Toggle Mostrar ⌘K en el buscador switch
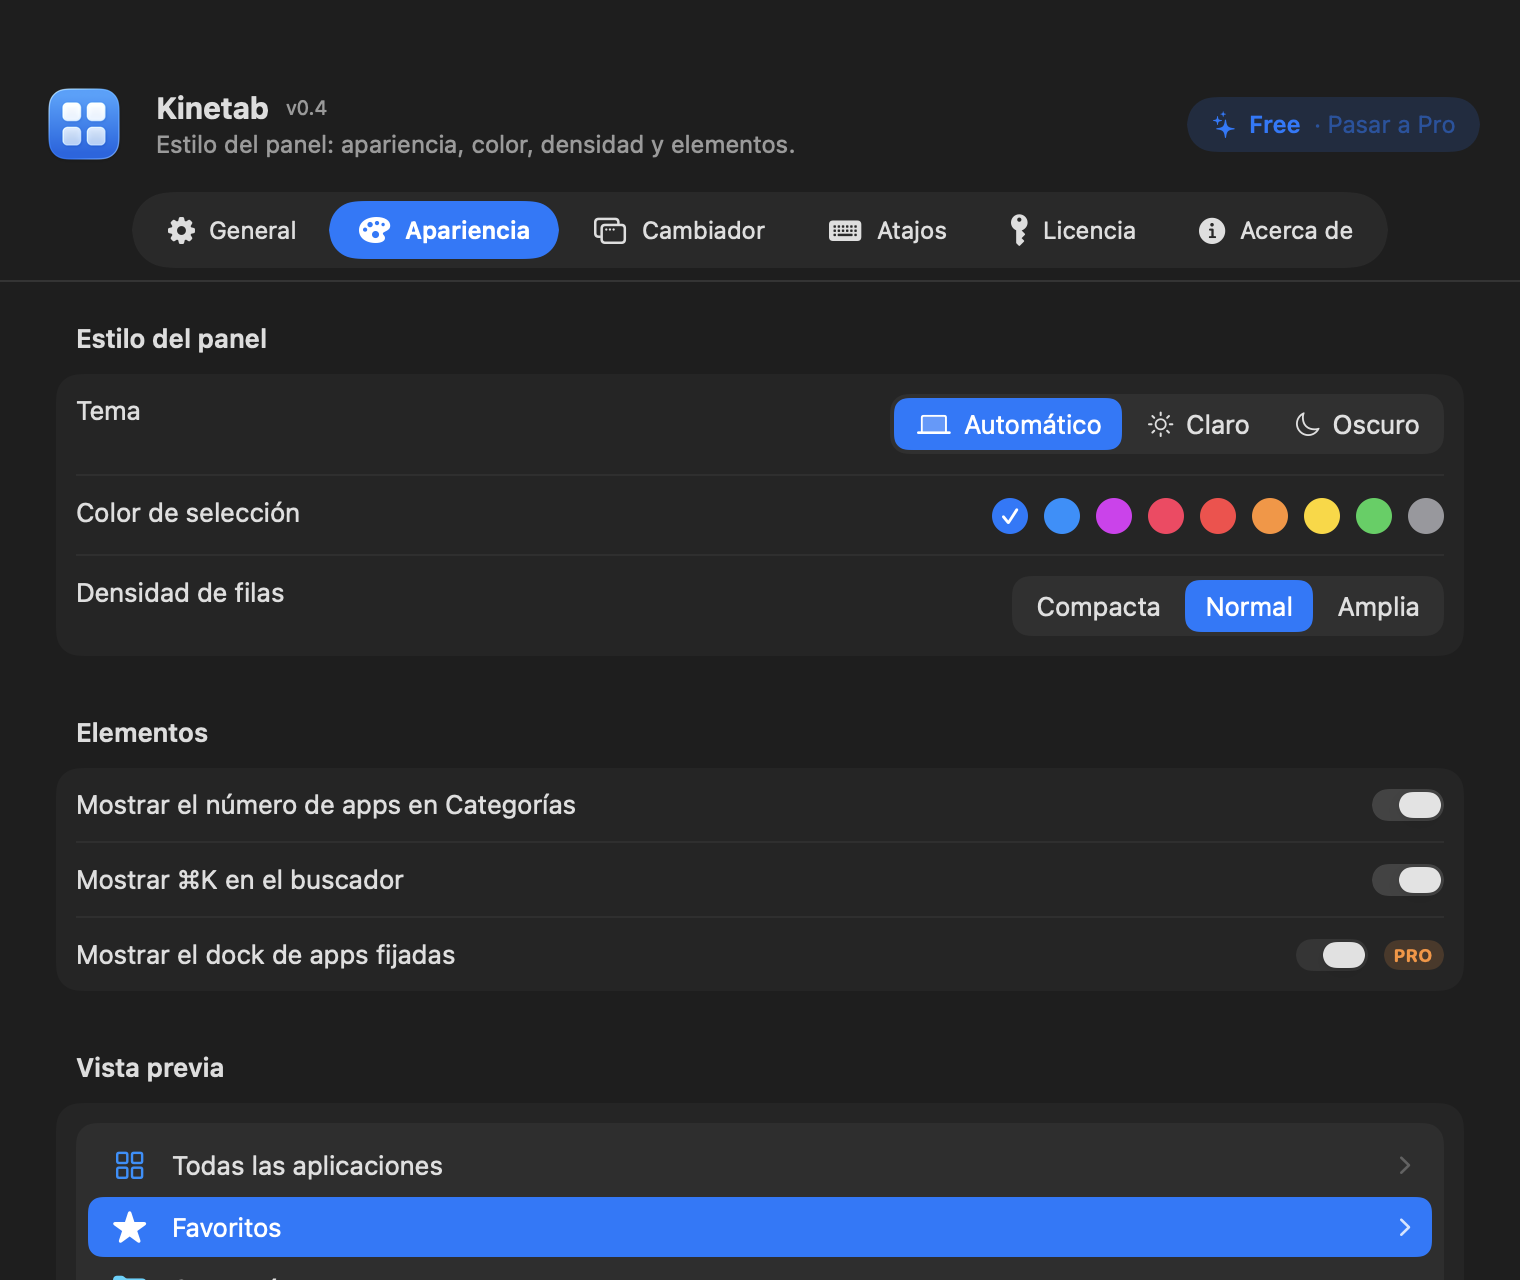This screenshot has width=1520, height=1280. pos(1407,880)
